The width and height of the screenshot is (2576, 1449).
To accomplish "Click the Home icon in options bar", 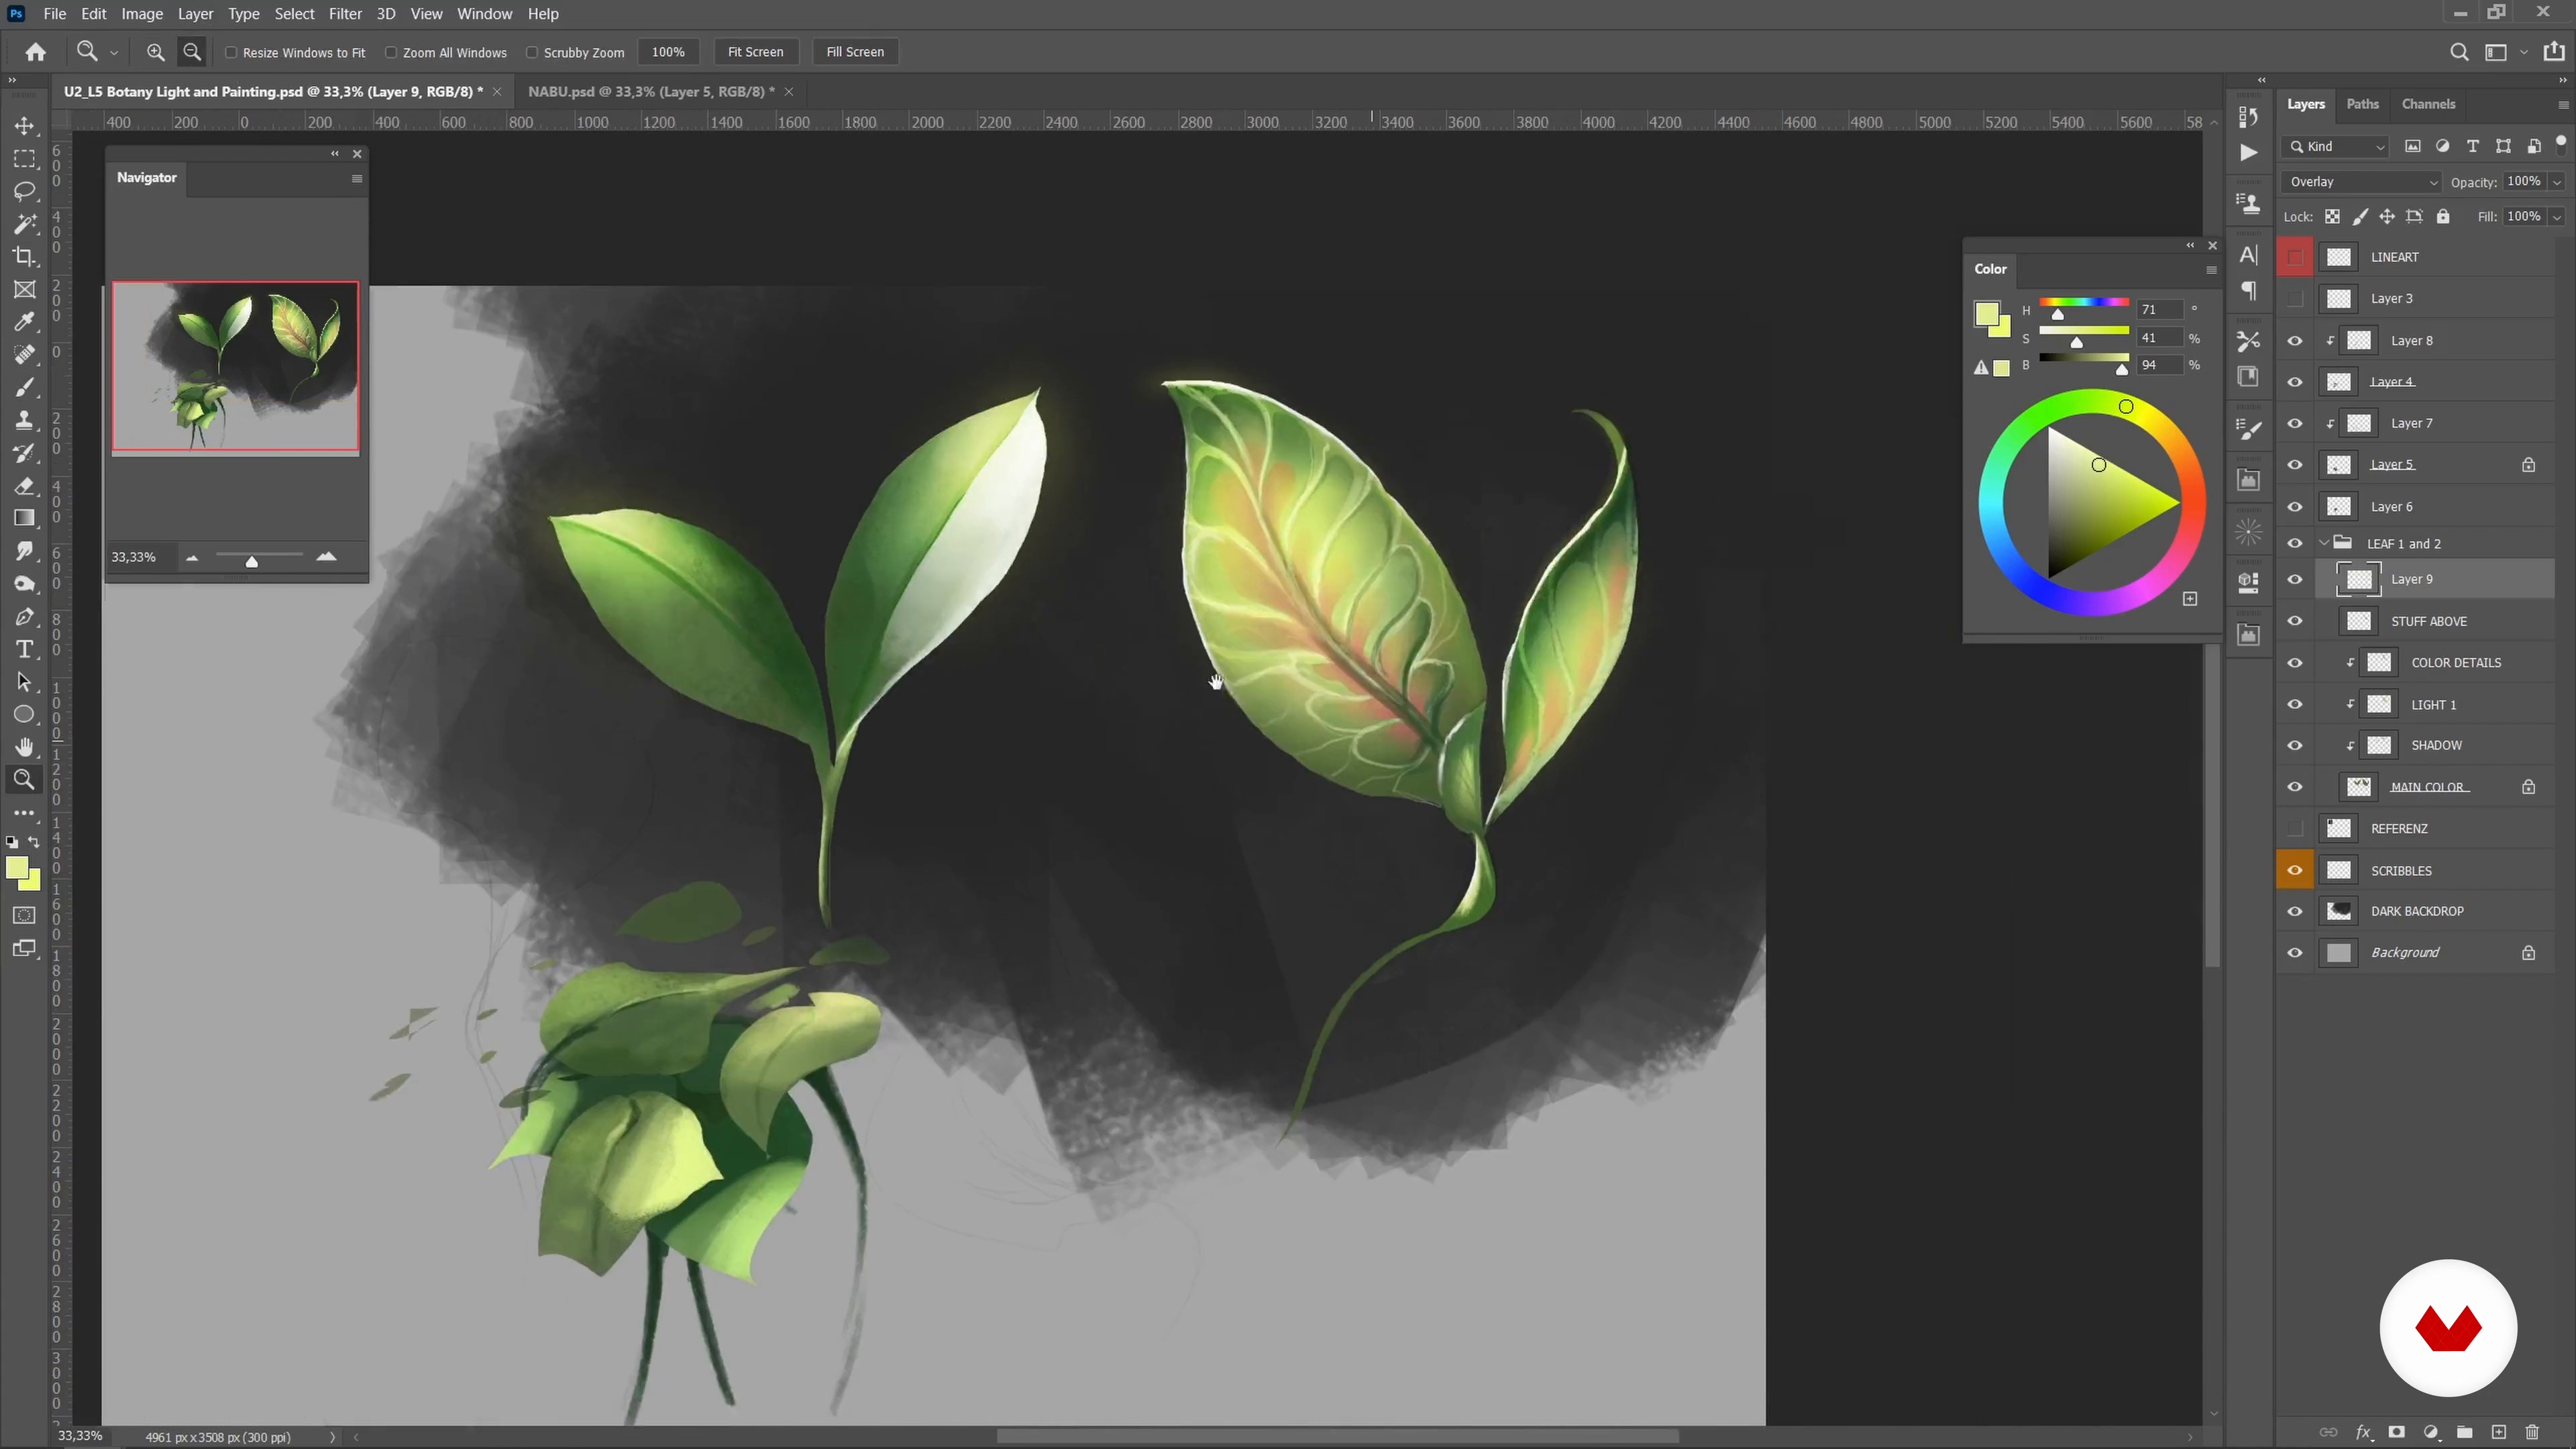I will (36, 52).
